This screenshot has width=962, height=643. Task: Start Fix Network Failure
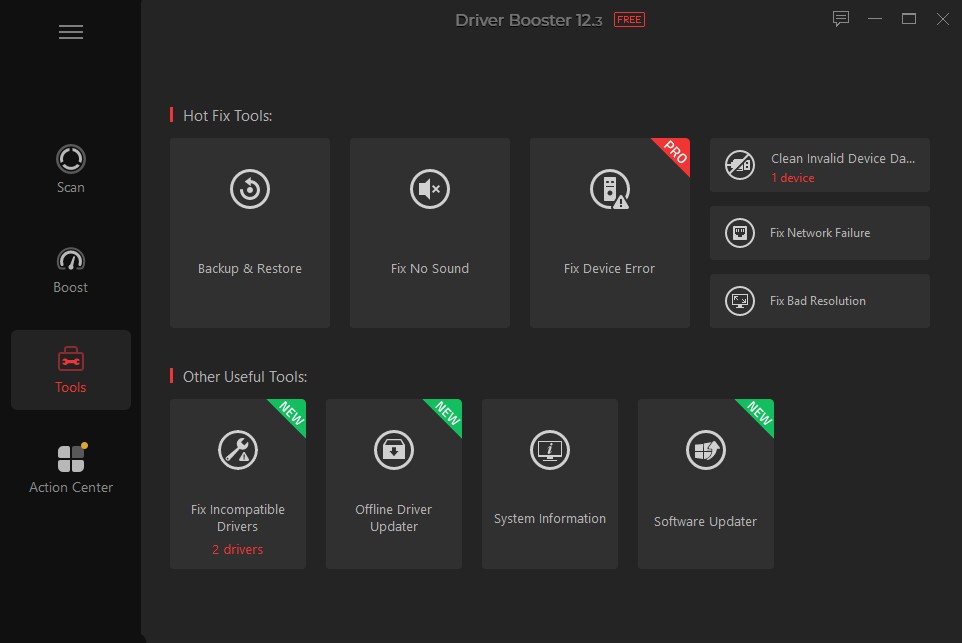click(x=819, y=233)
